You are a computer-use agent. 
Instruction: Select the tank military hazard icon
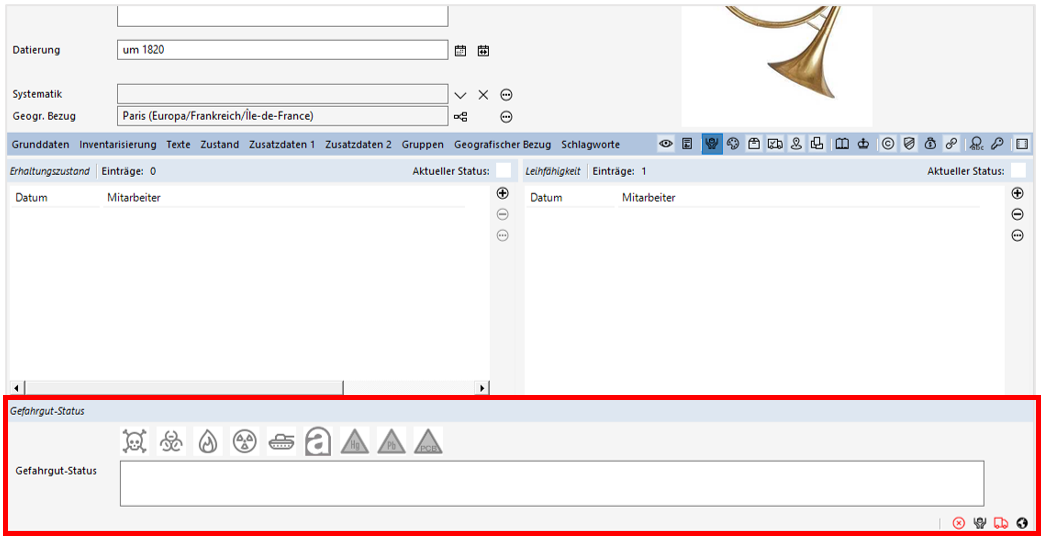[x=281, y=441]
